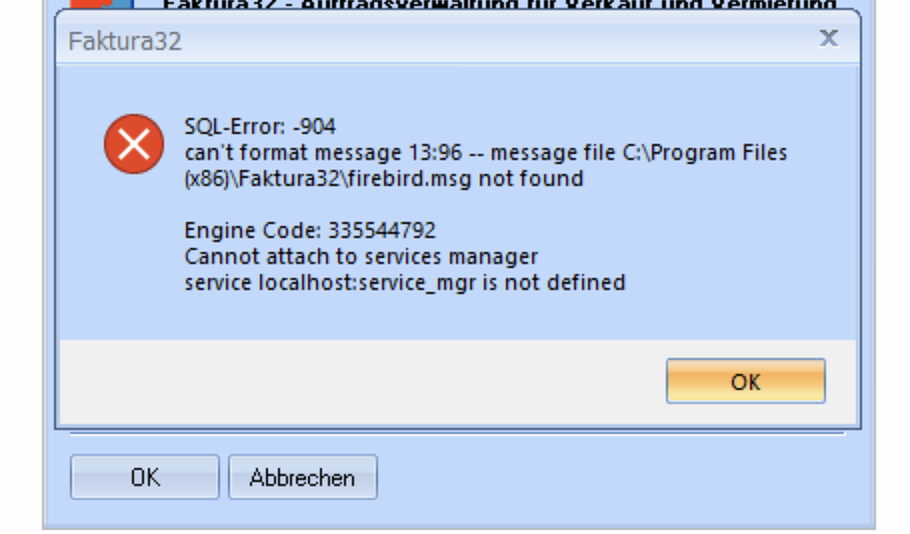Click the blank blue area below the error icon
Screen dimensions: 910x534
(134, 250)
